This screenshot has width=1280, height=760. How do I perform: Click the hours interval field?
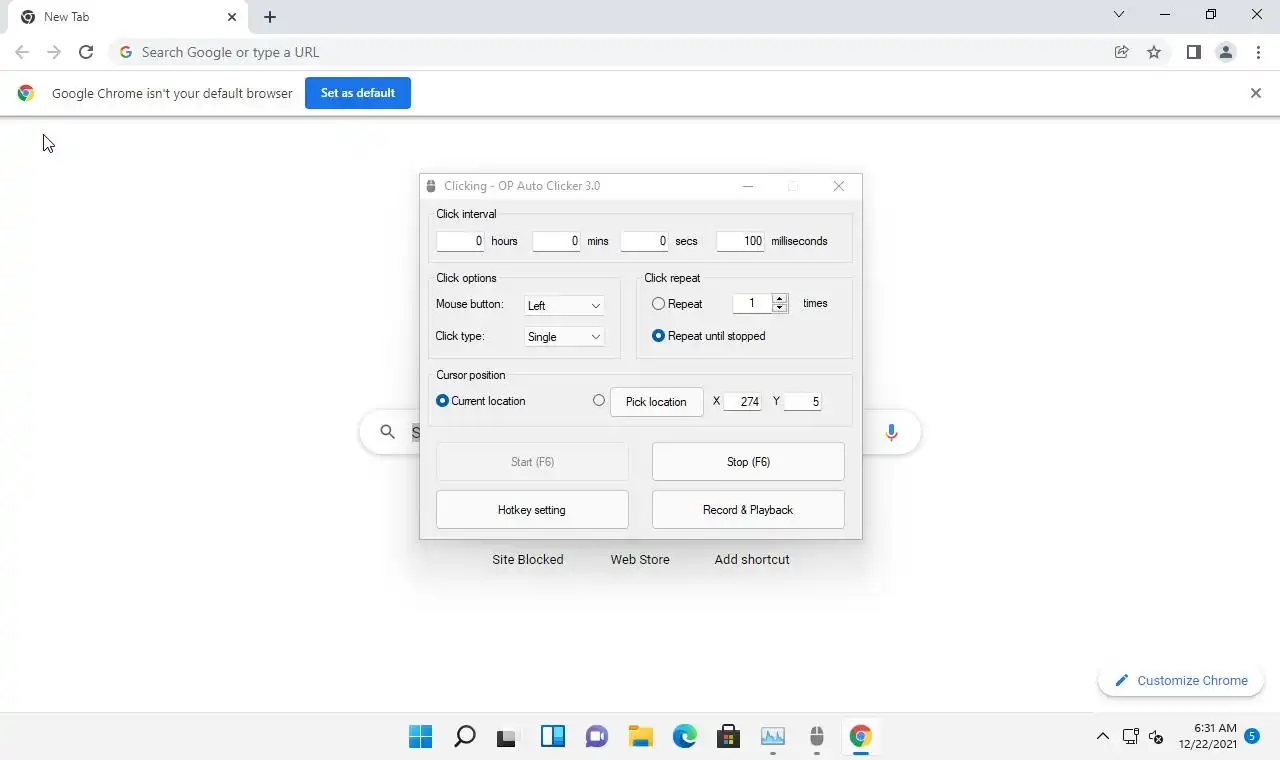tap(460, 241)
